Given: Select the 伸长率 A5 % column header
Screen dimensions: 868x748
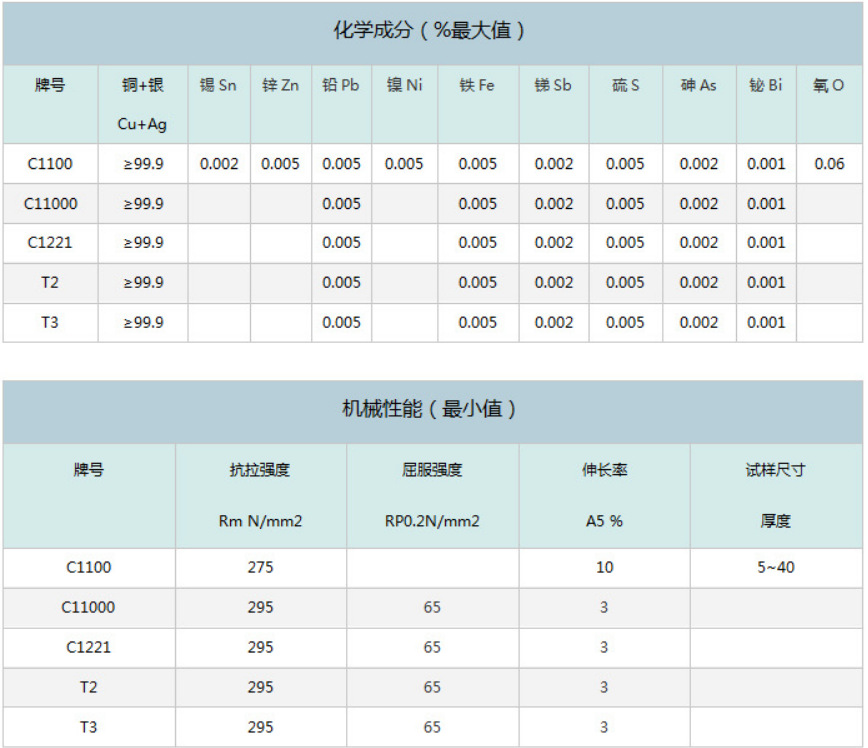Looking at the screenshot, I should (x=604, y=496).
